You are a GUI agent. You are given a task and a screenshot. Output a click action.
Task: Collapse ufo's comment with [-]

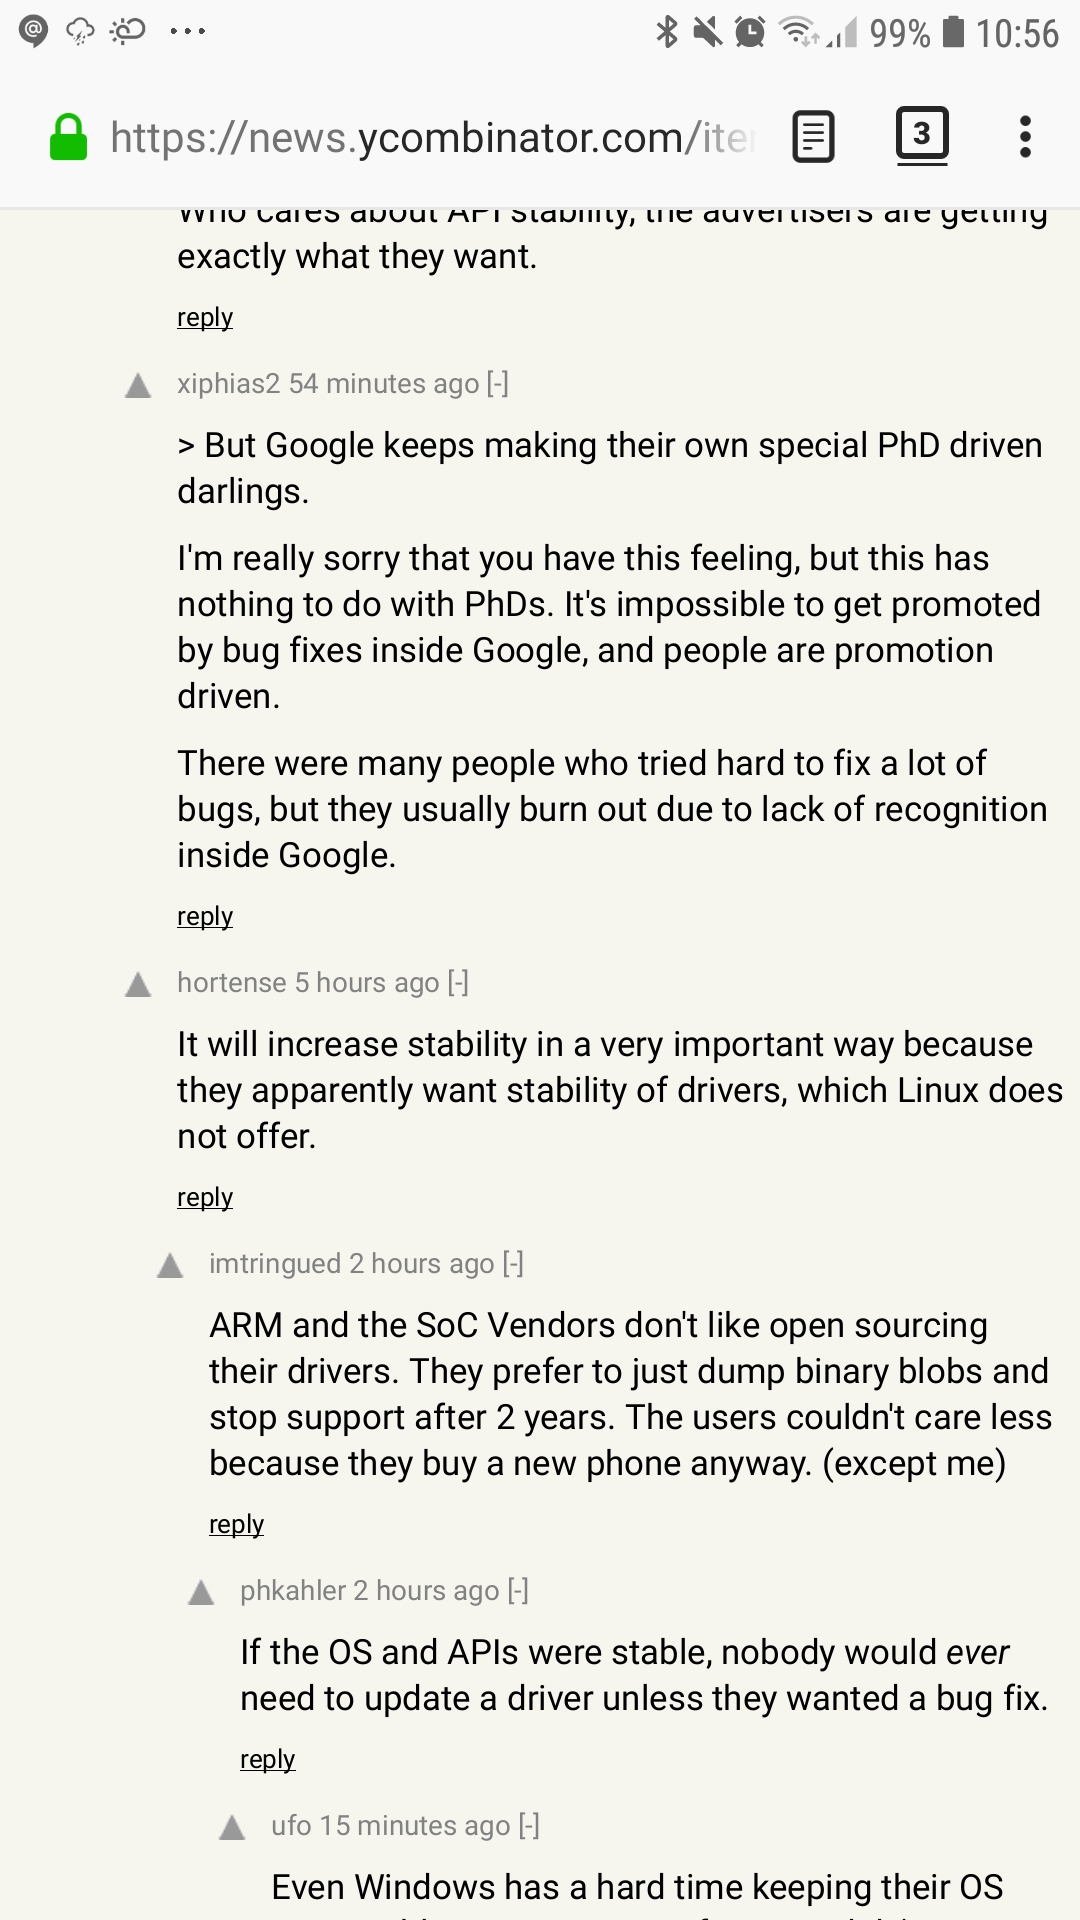point(529,1826)
